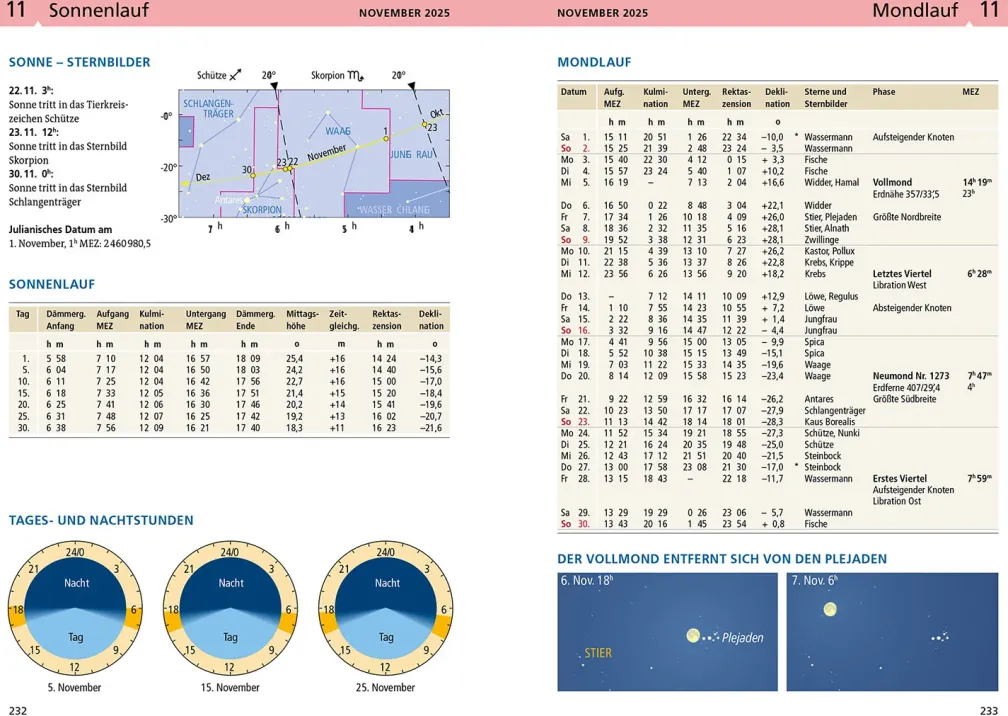Click Stier, Plejaden in the moon table
This screenshot has height=716, width=1008.
[x=830, y=217]
